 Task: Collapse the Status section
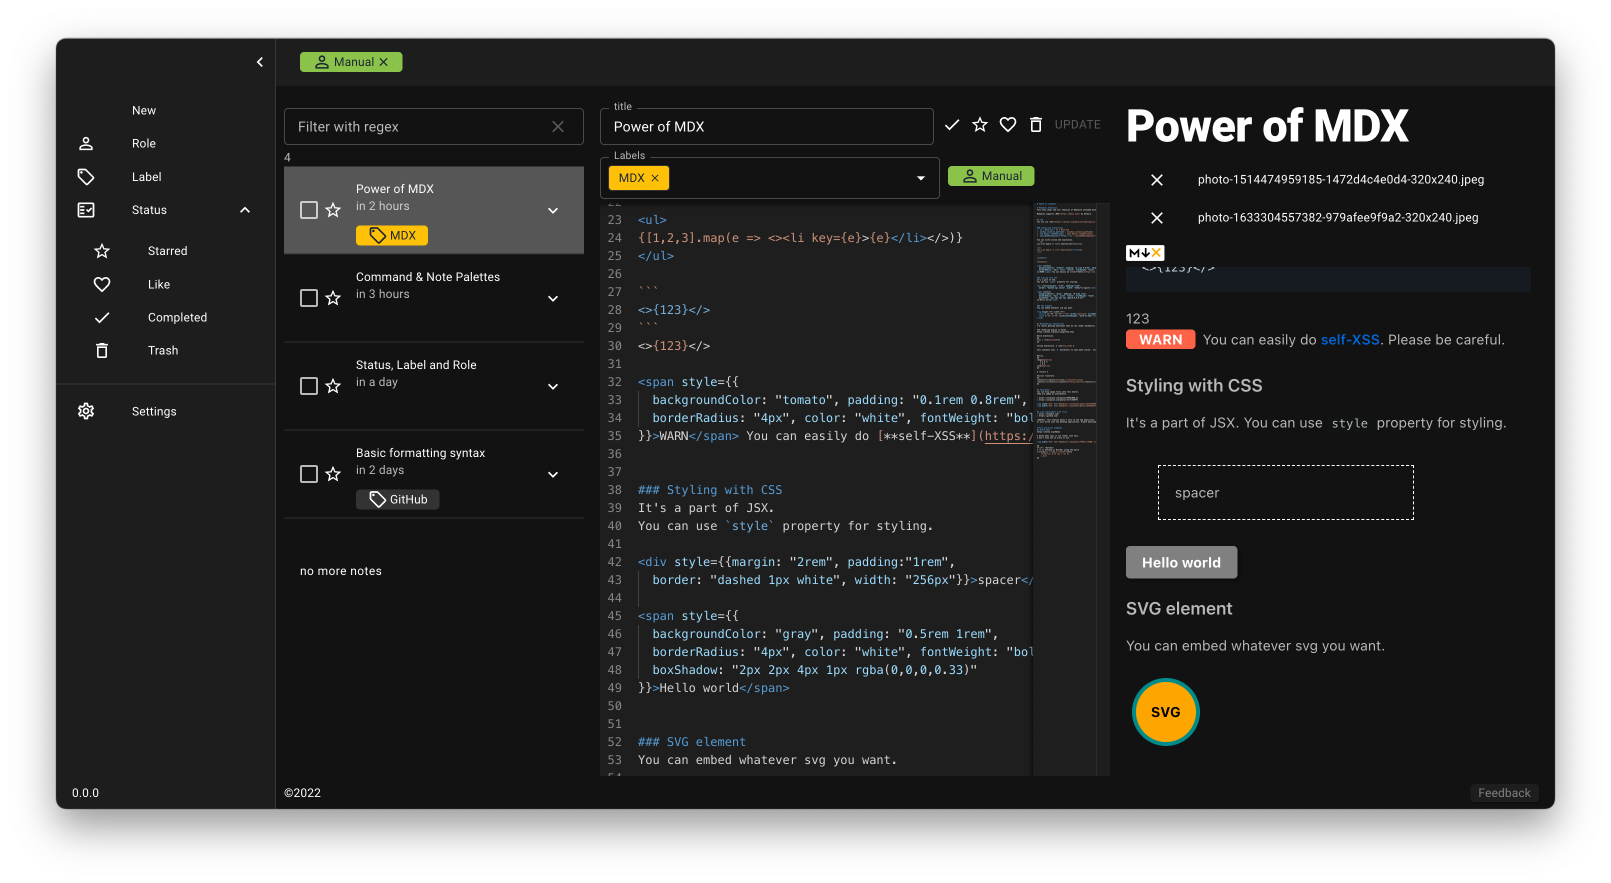pos(245,210)
